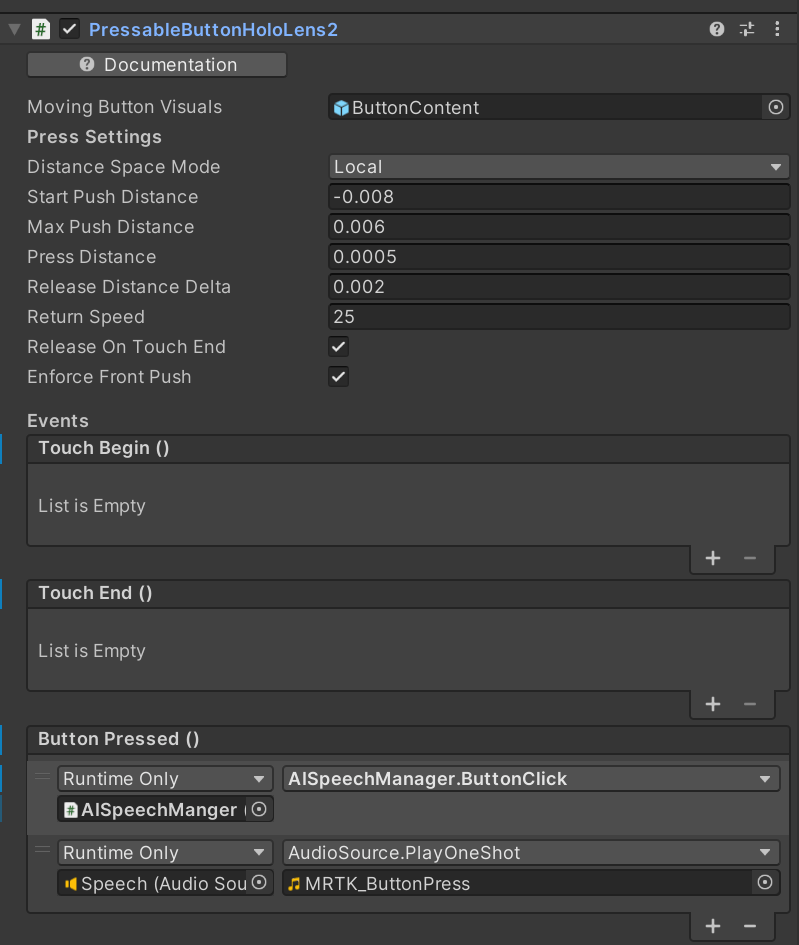Click the PressableButtonHoloLens2 component title
The image size is (799, 945).
pyautogui.click(x=213, y=30)
